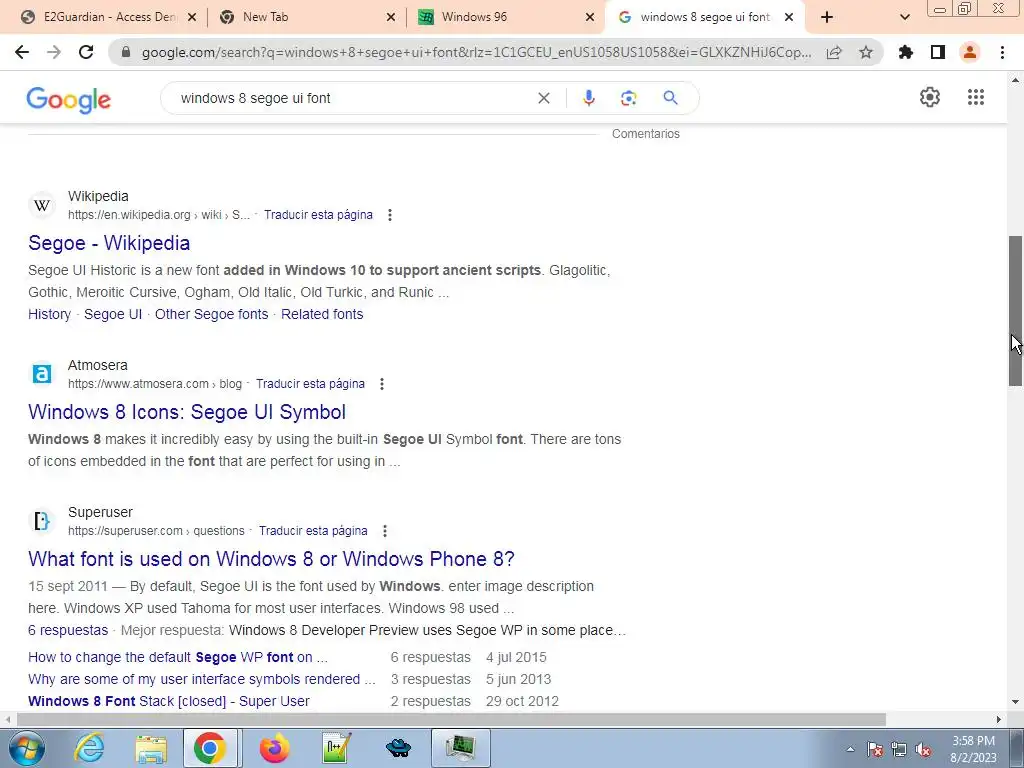Start voice search with microphone
This screenshot has height=768, width=1024.
[x=588, y=98]
